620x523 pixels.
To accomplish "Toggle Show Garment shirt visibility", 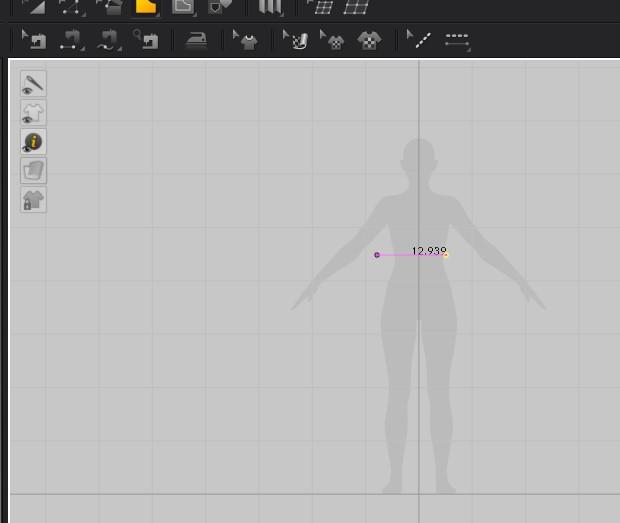I will (x=34, y=113).
